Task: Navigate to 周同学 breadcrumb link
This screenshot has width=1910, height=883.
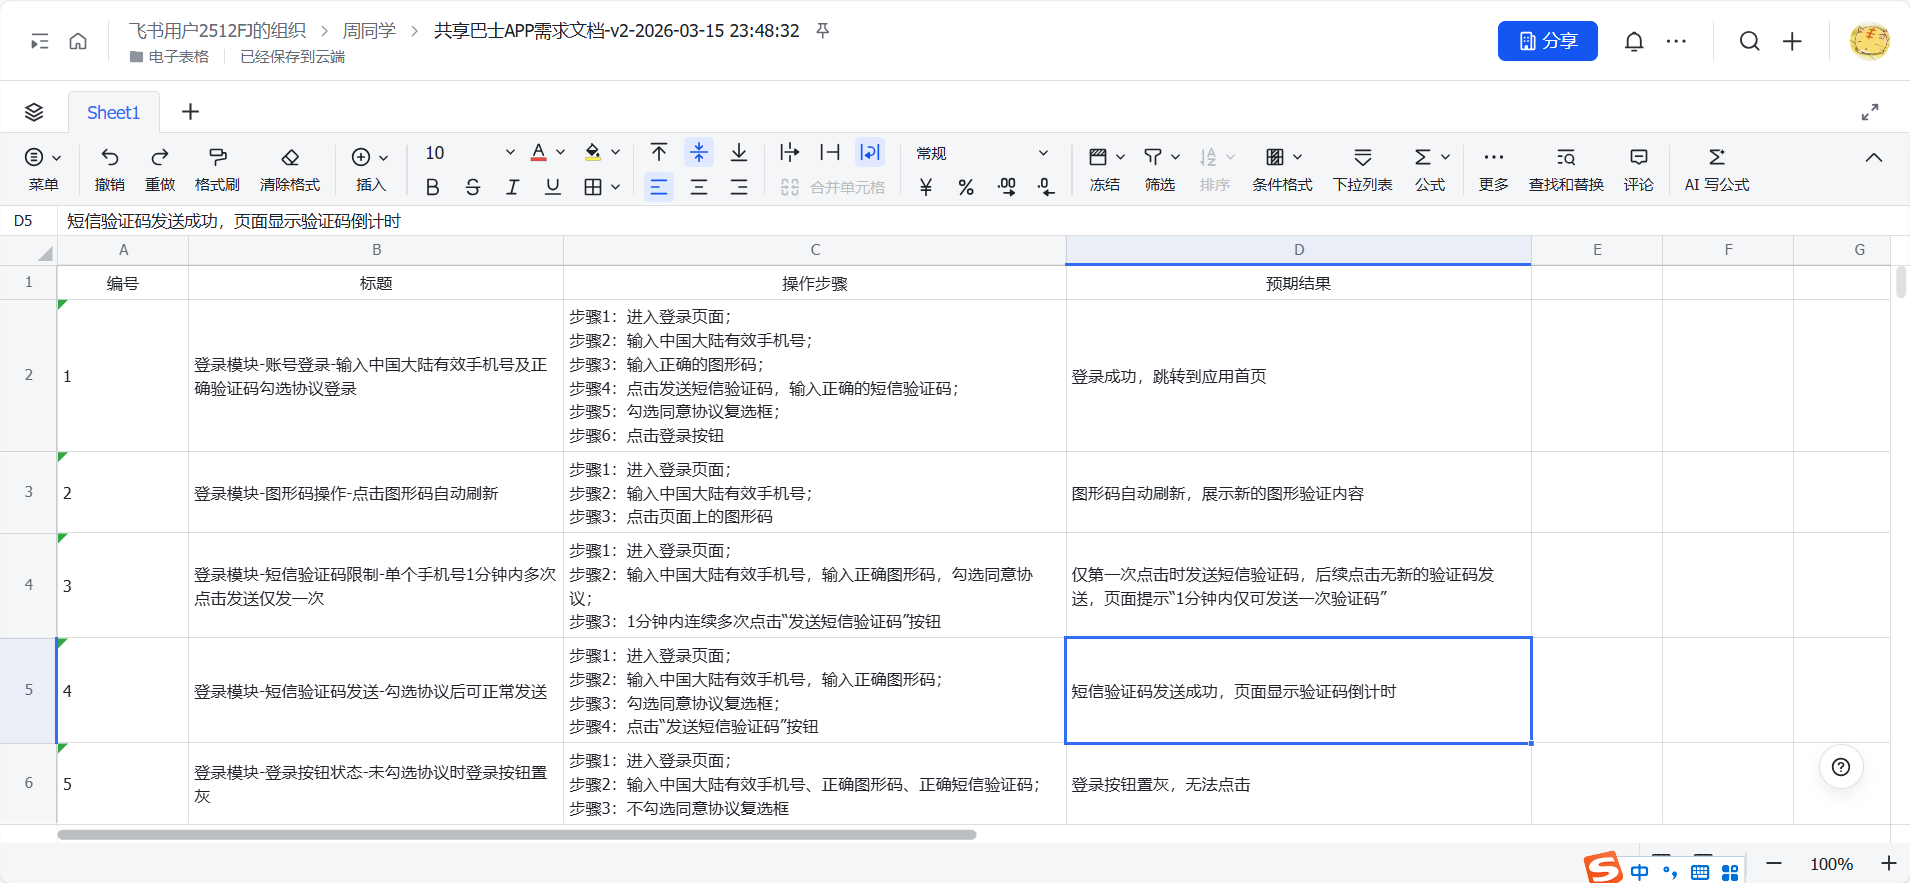Action: (369, 31)
